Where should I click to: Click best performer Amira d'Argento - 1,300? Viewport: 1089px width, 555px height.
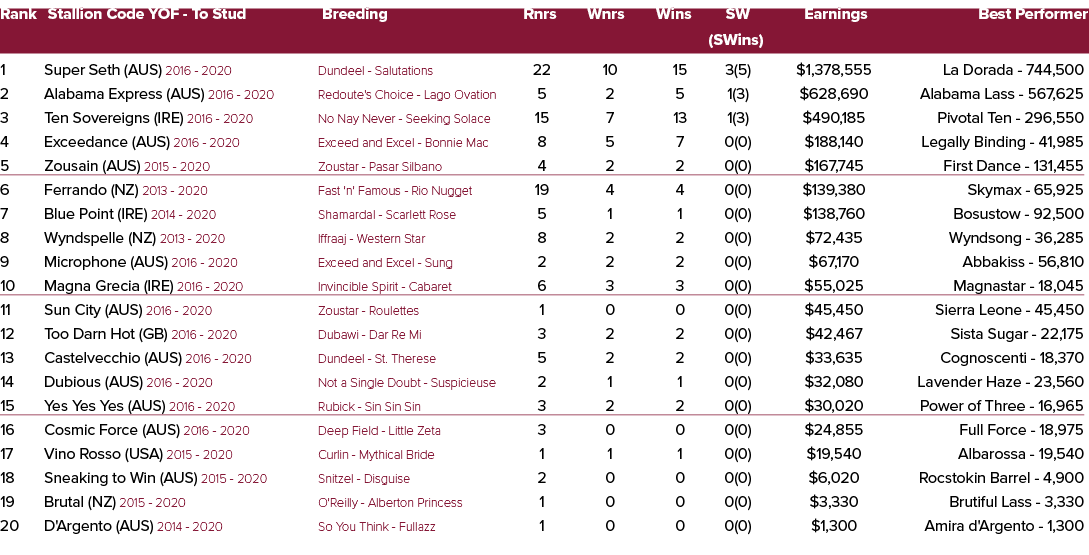point(1004,527)
